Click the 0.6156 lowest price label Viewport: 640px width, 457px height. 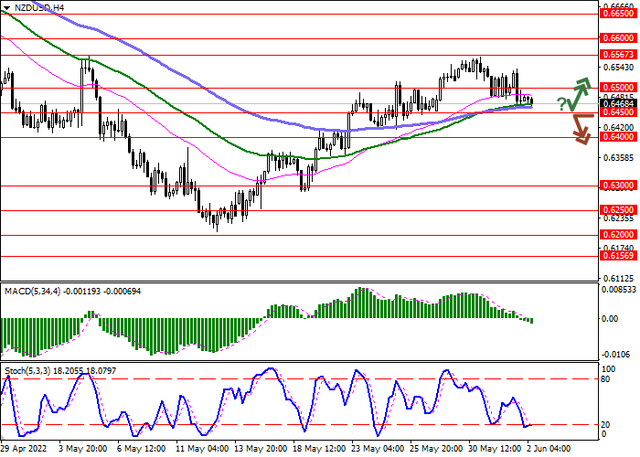pos(614,256)
